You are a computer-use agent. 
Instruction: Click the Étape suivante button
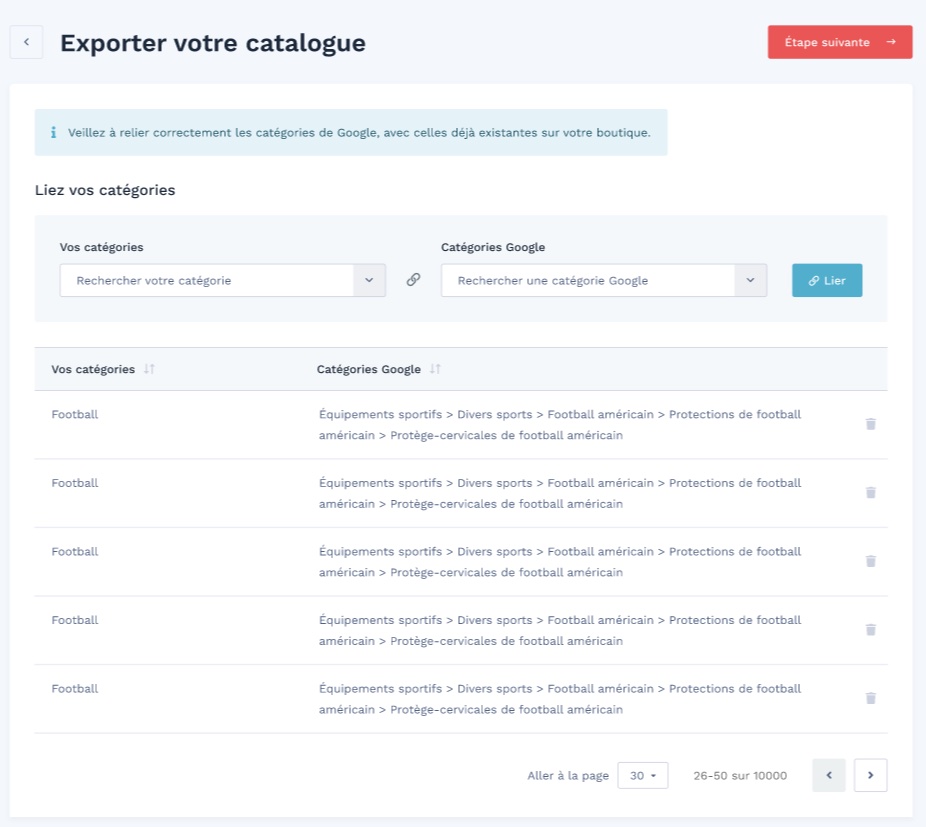click(839, 42)
